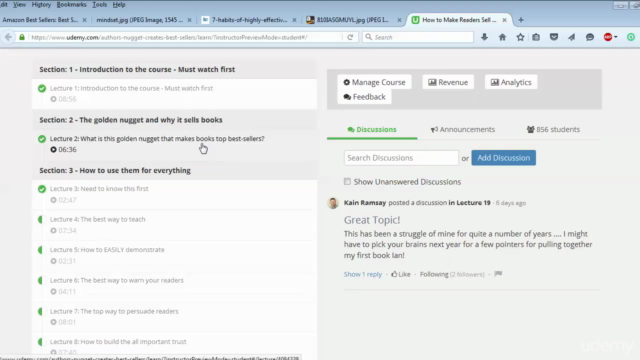The width and height of the screenshot is (640, 360).
Task: Click Lecture 2 green completion checkmark
Action: coord(42,139)
